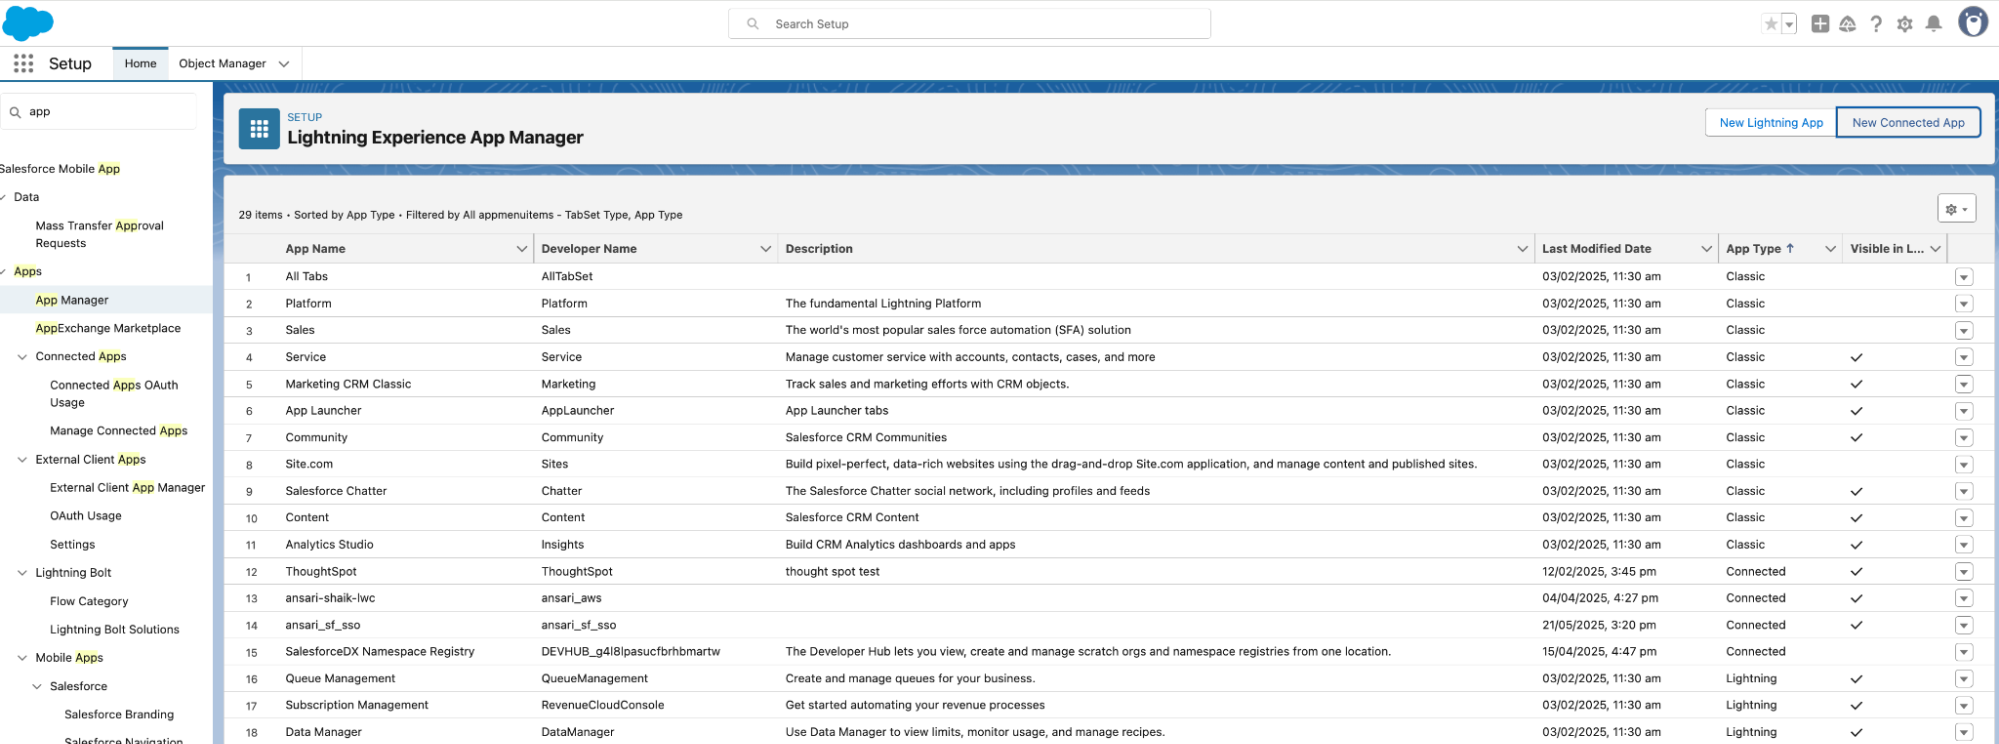Open list view controls gear

point(1956,209)
